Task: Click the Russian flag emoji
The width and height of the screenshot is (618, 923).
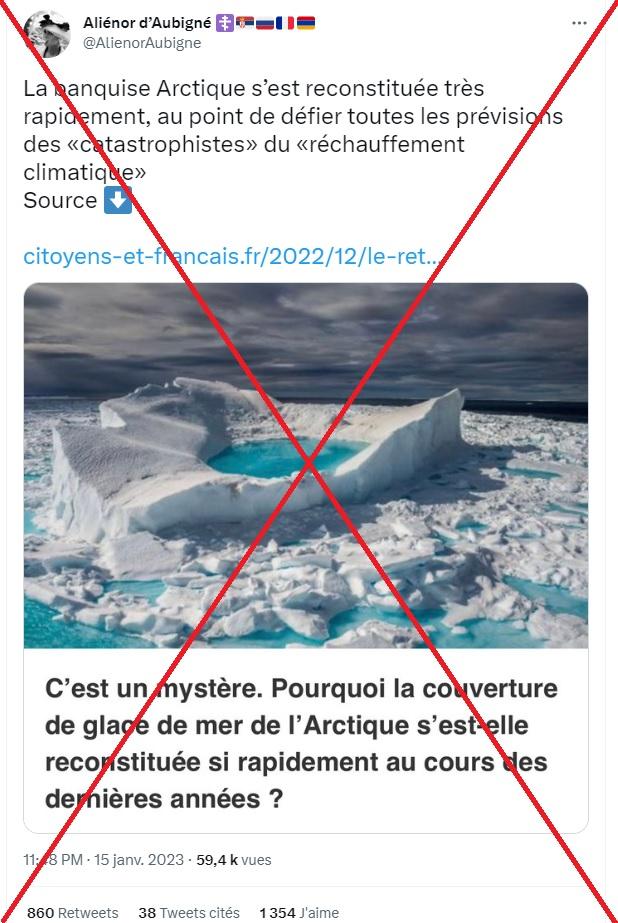Action: pos(265,24)
